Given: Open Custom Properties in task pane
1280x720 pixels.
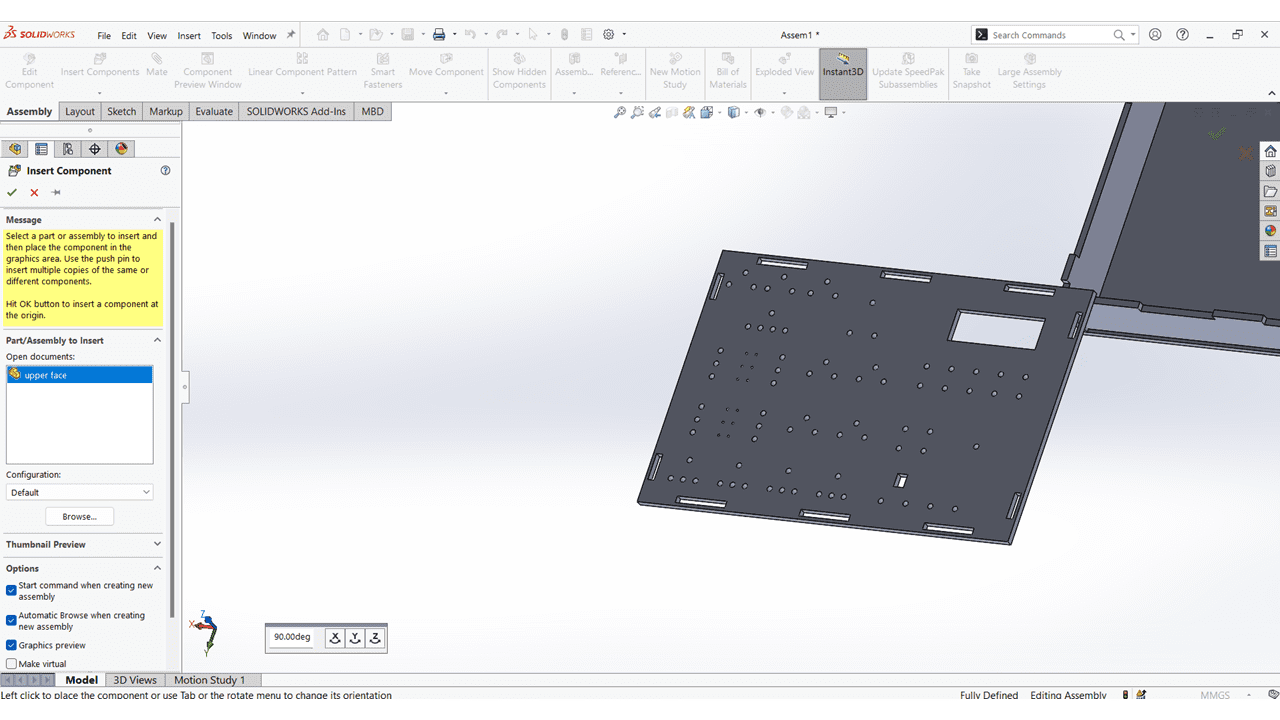Looking at the screenshot, I should point(1270,251).
